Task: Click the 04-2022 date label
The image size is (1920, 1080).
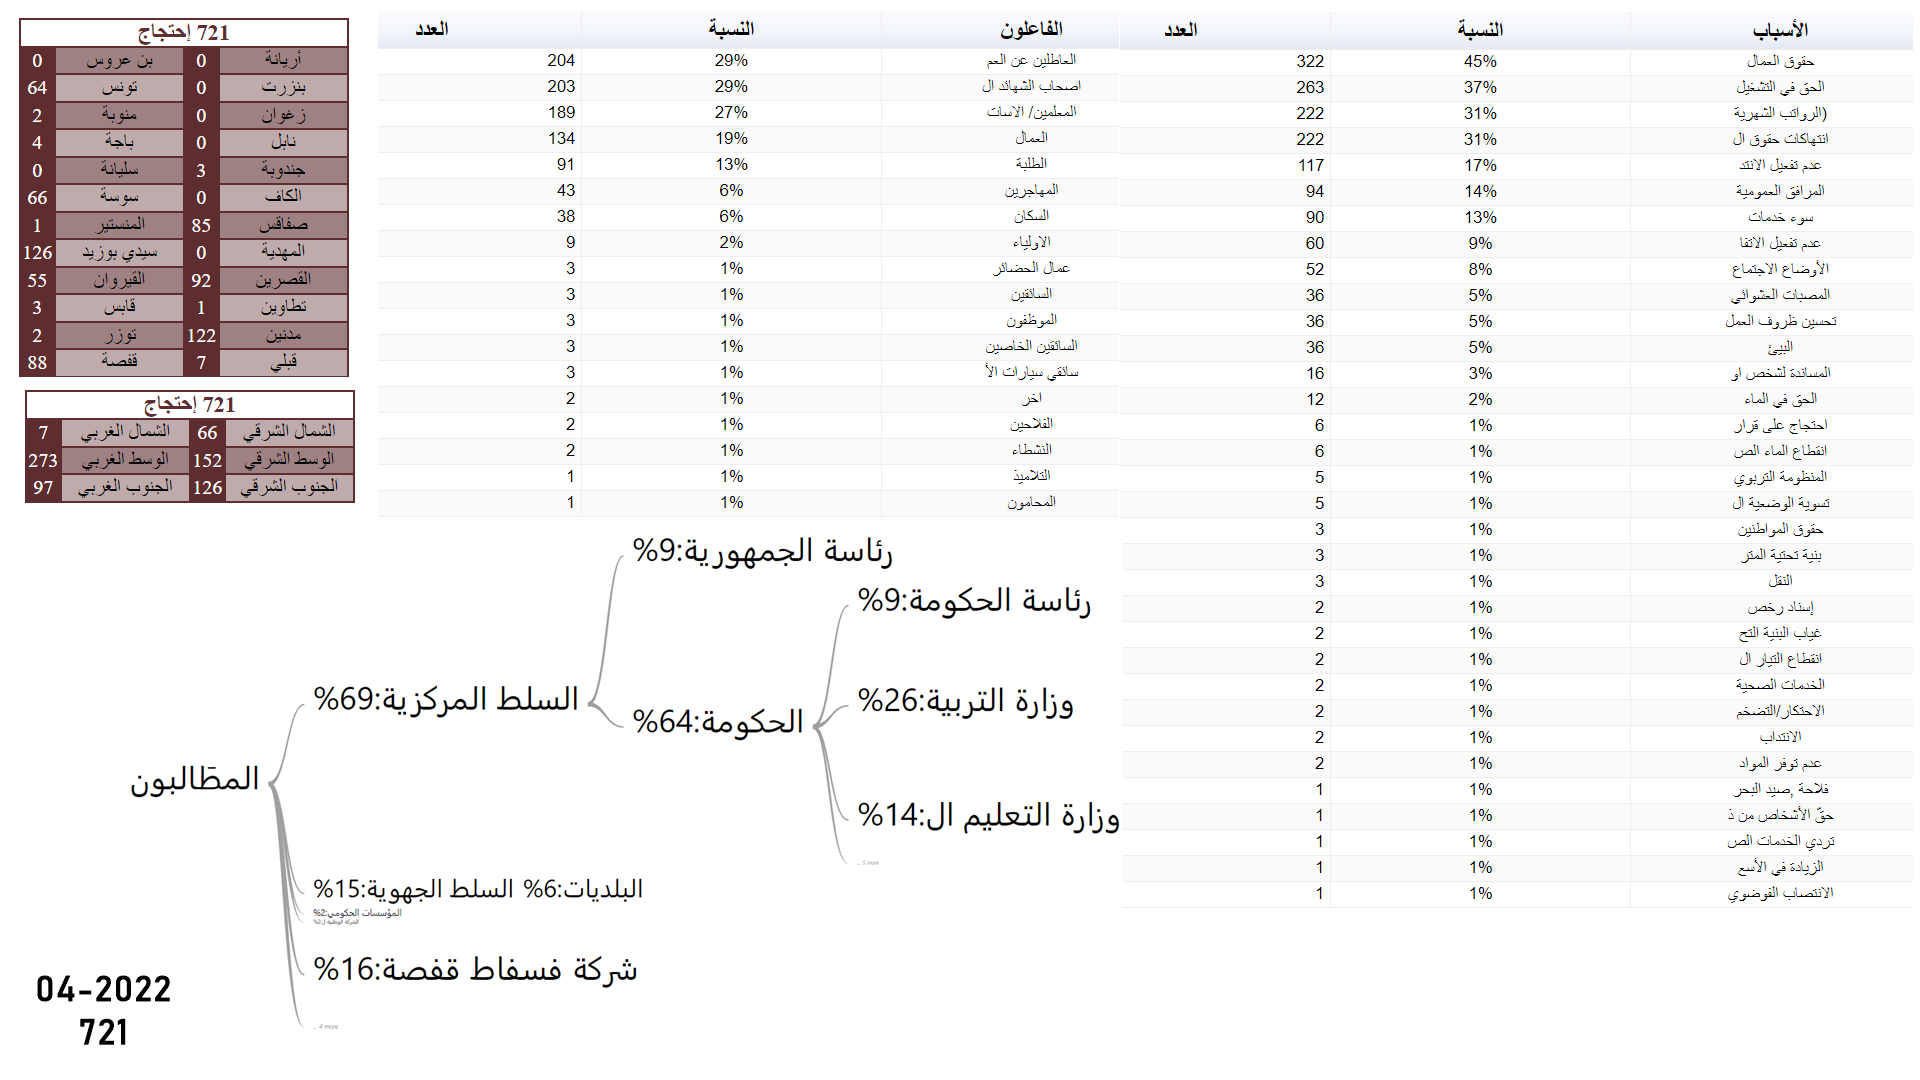Action: [x=104, y=989]
